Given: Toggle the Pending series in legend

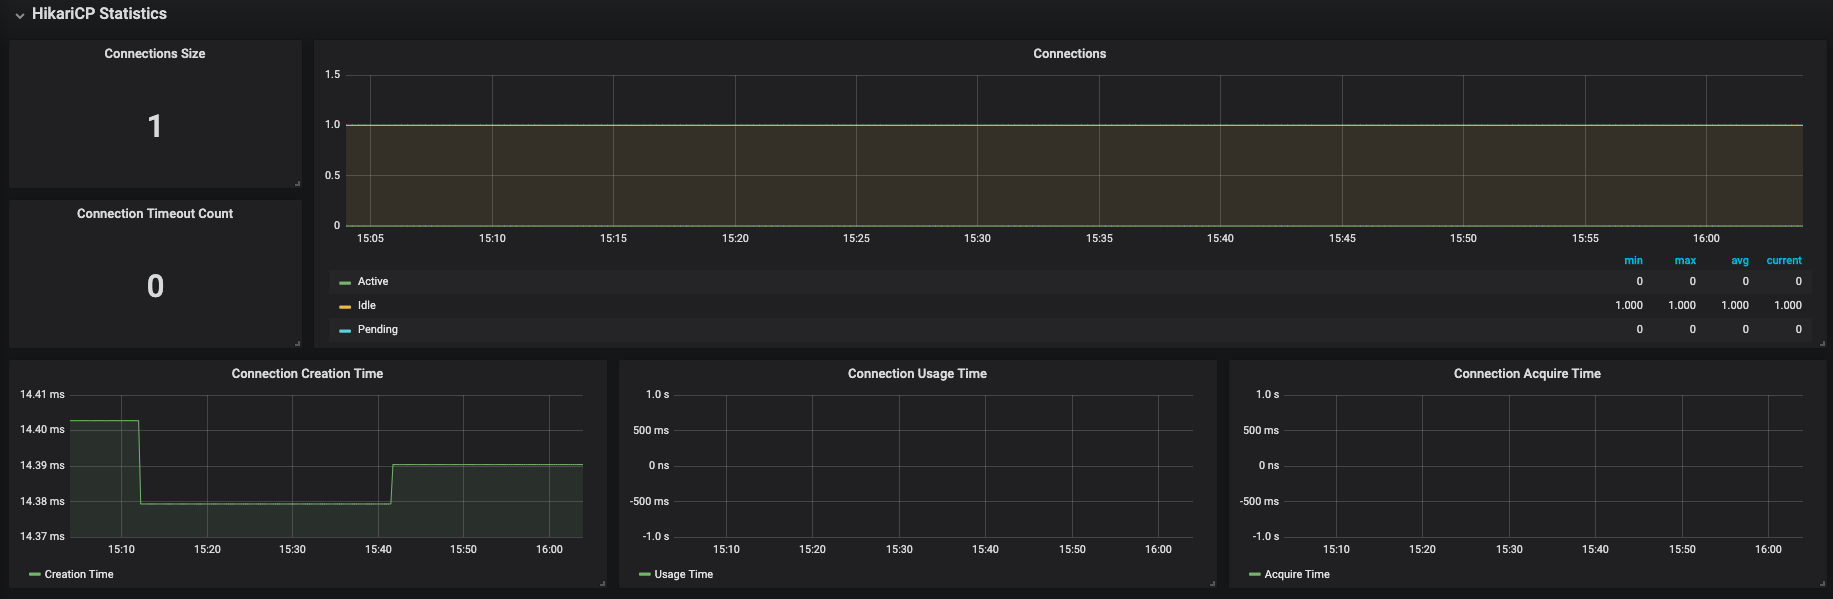Looking at the screenshot, I should (378, 330).
